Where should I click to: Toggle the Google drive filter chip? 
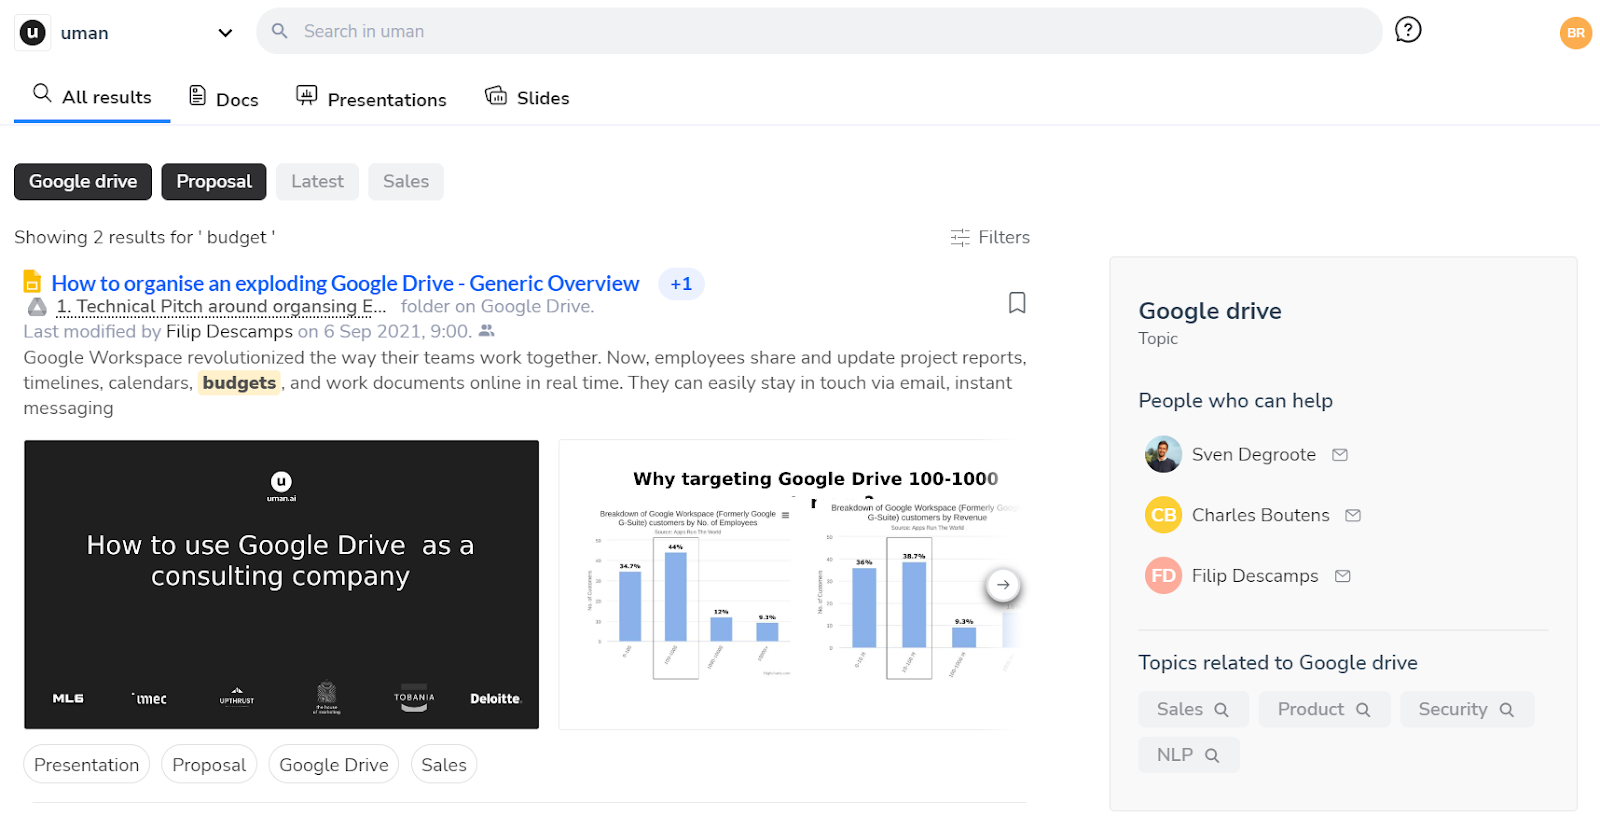(x=83, y=181)
